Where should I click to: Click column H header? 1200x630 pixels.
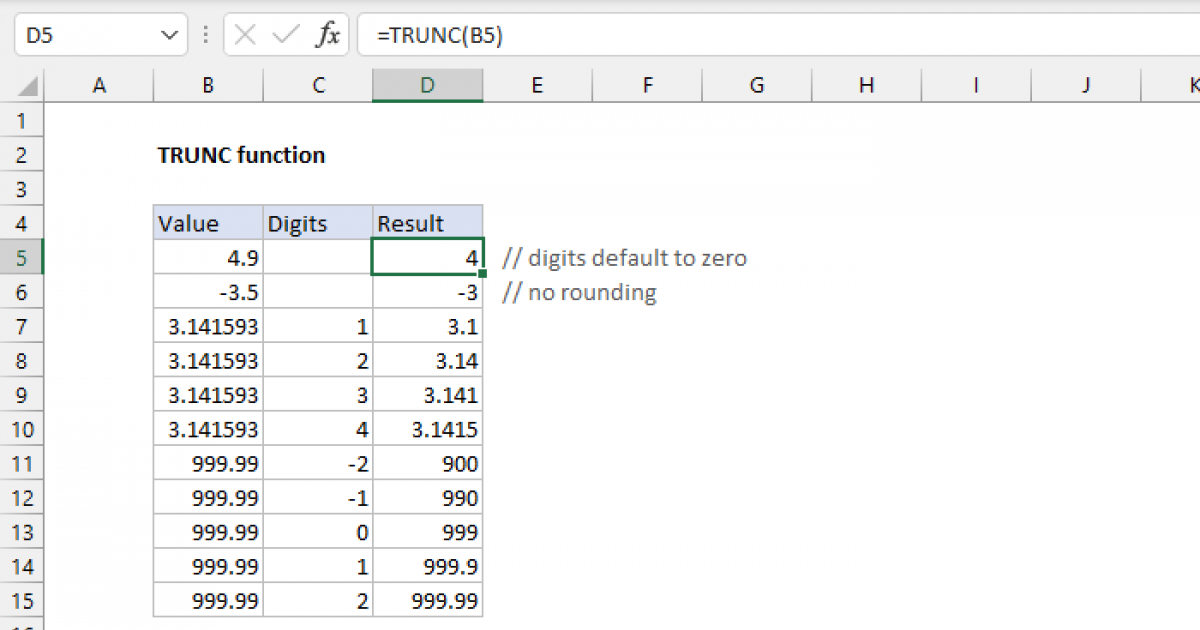tap(865, 85)
